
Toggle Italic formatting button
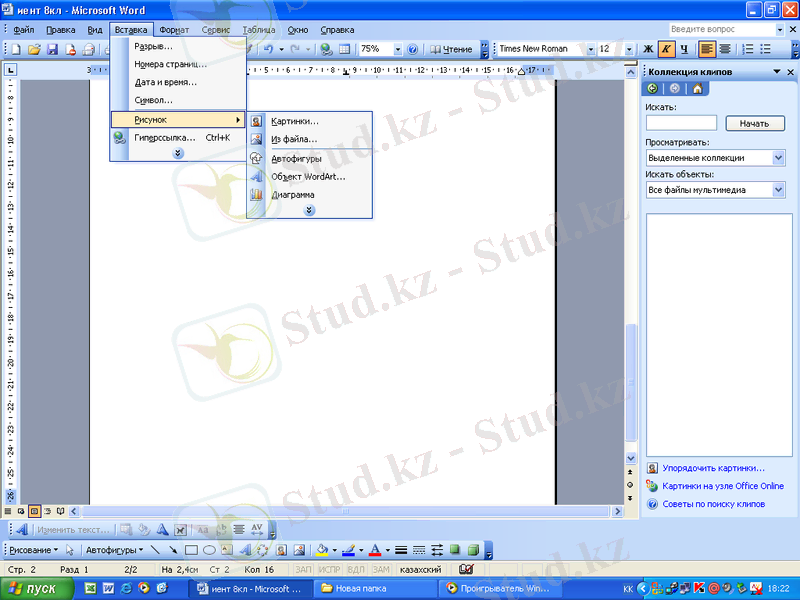[x=666, y=48]
